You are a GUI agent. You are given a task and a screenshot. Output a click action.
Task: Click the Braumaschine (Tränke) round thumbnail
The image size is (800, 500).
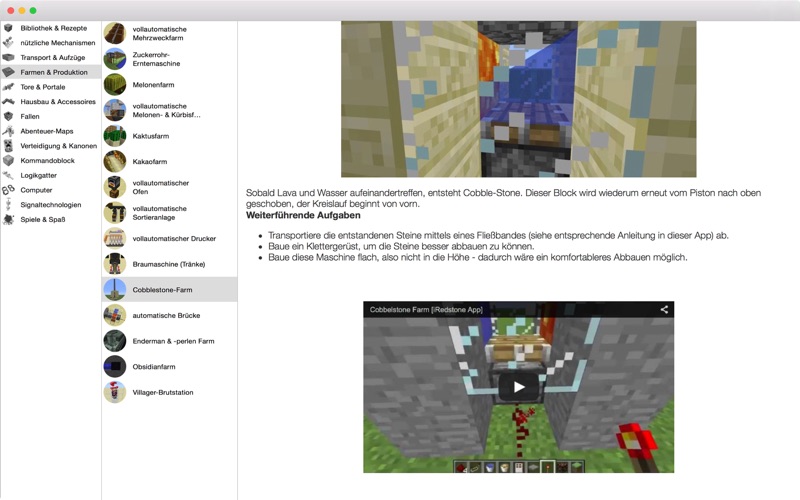click(x=115, y=264)
